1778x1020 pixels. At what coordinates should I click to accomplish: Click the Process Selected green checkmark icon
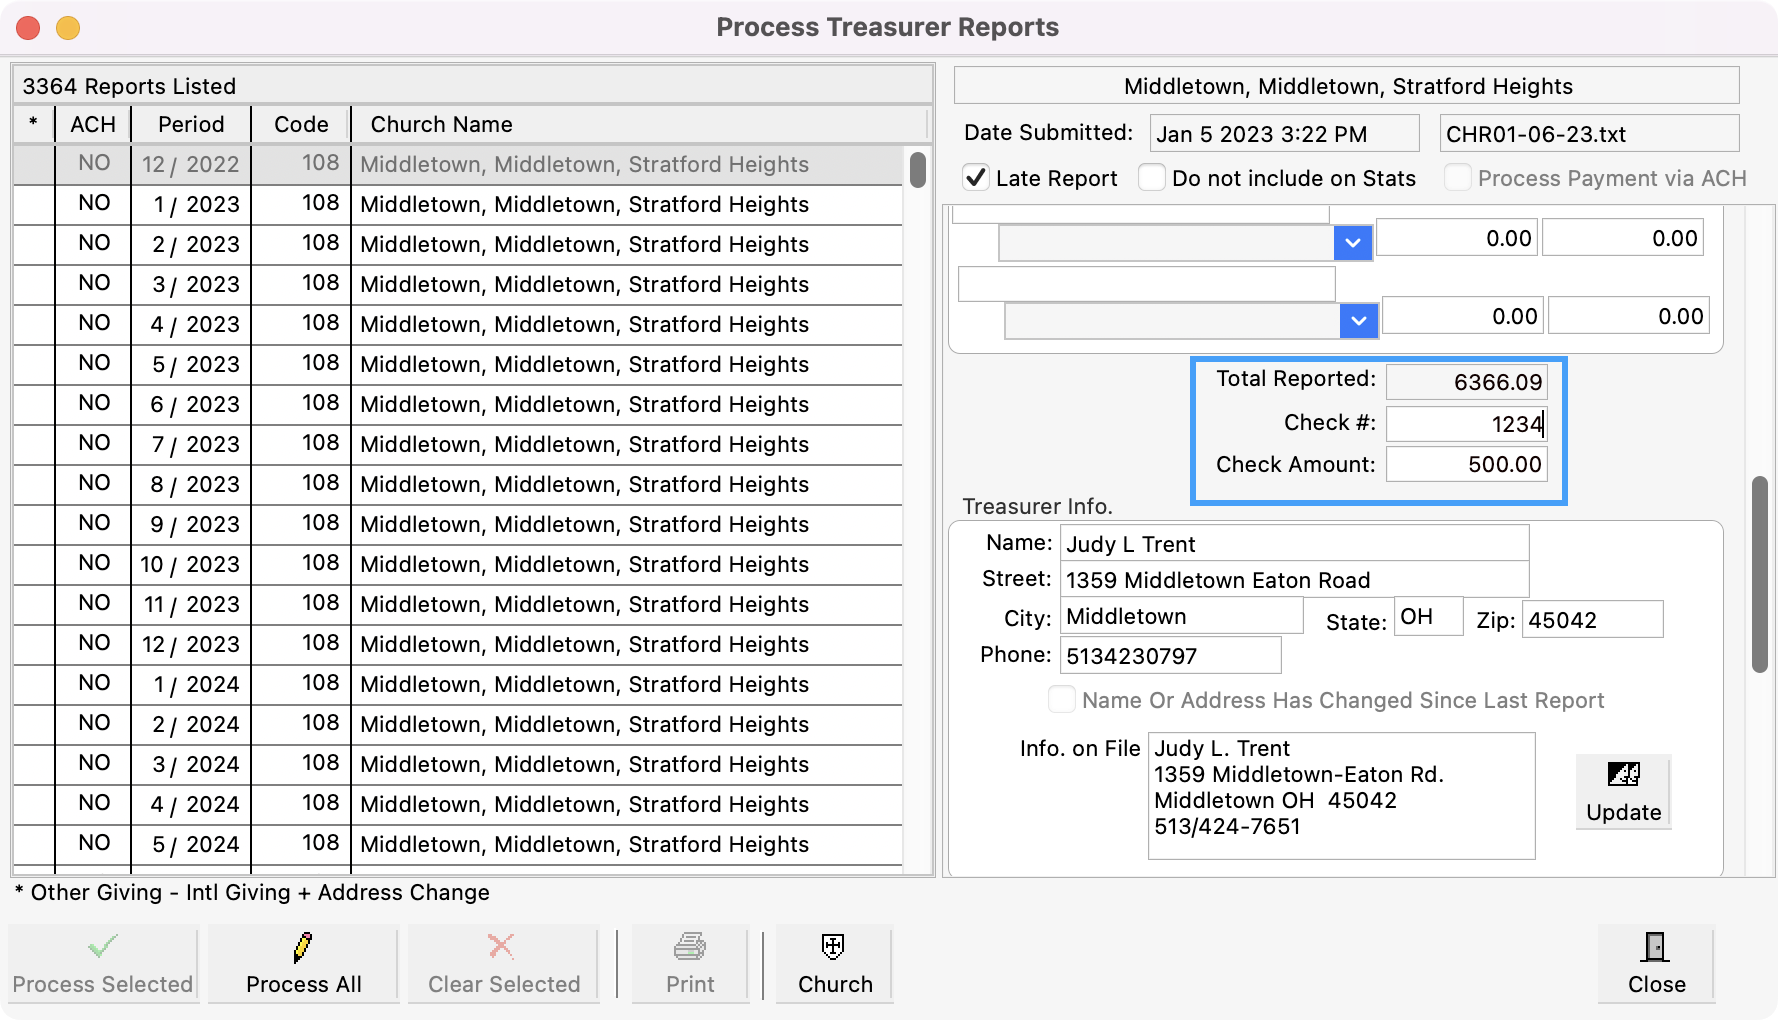[x=101, y=945]
